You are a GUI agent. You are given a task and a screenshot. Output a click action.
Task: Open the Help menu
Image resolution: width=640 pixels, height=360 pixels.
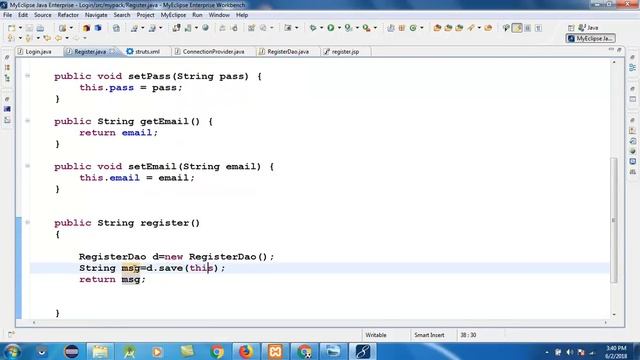tap(242, 15)
